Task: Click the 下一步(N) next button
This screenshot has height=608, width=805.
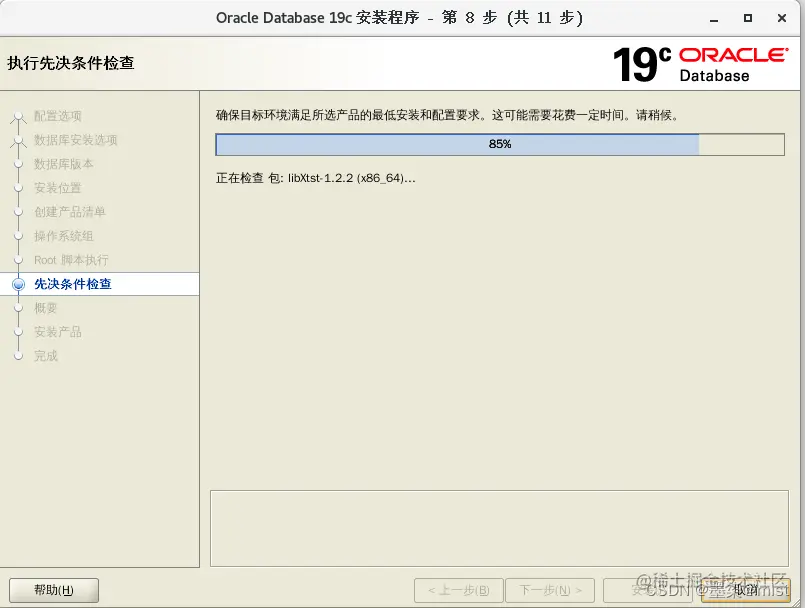Action: pyautogui.click(x=550, y=590)
